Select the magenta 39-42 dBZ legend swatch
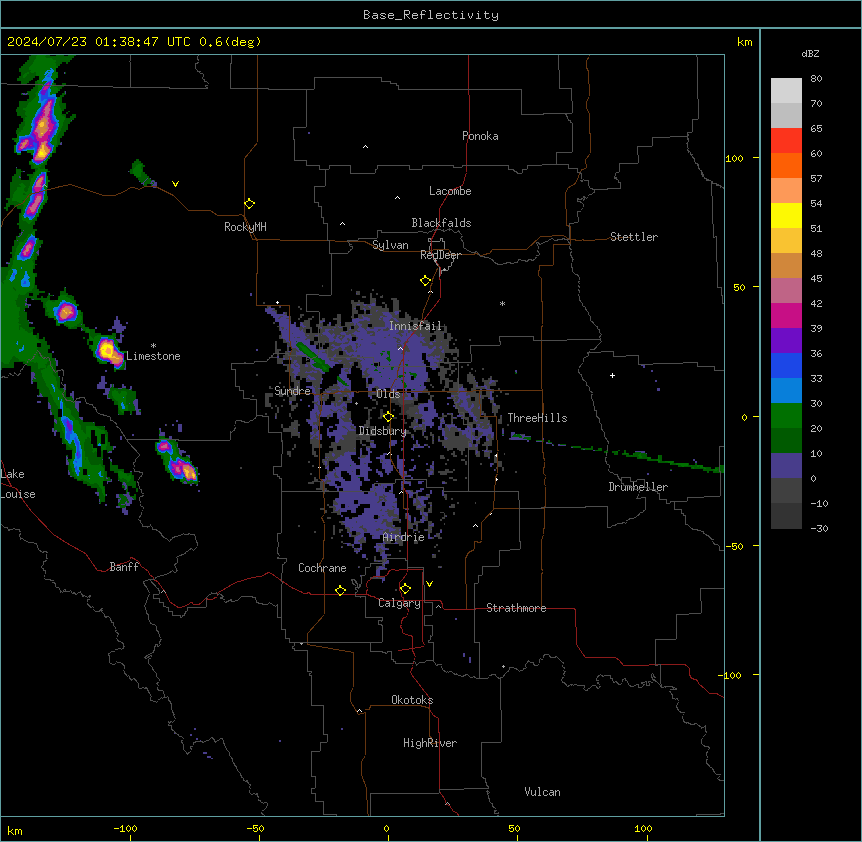This screenshot has height=842, width=862. tap(786, 315)
